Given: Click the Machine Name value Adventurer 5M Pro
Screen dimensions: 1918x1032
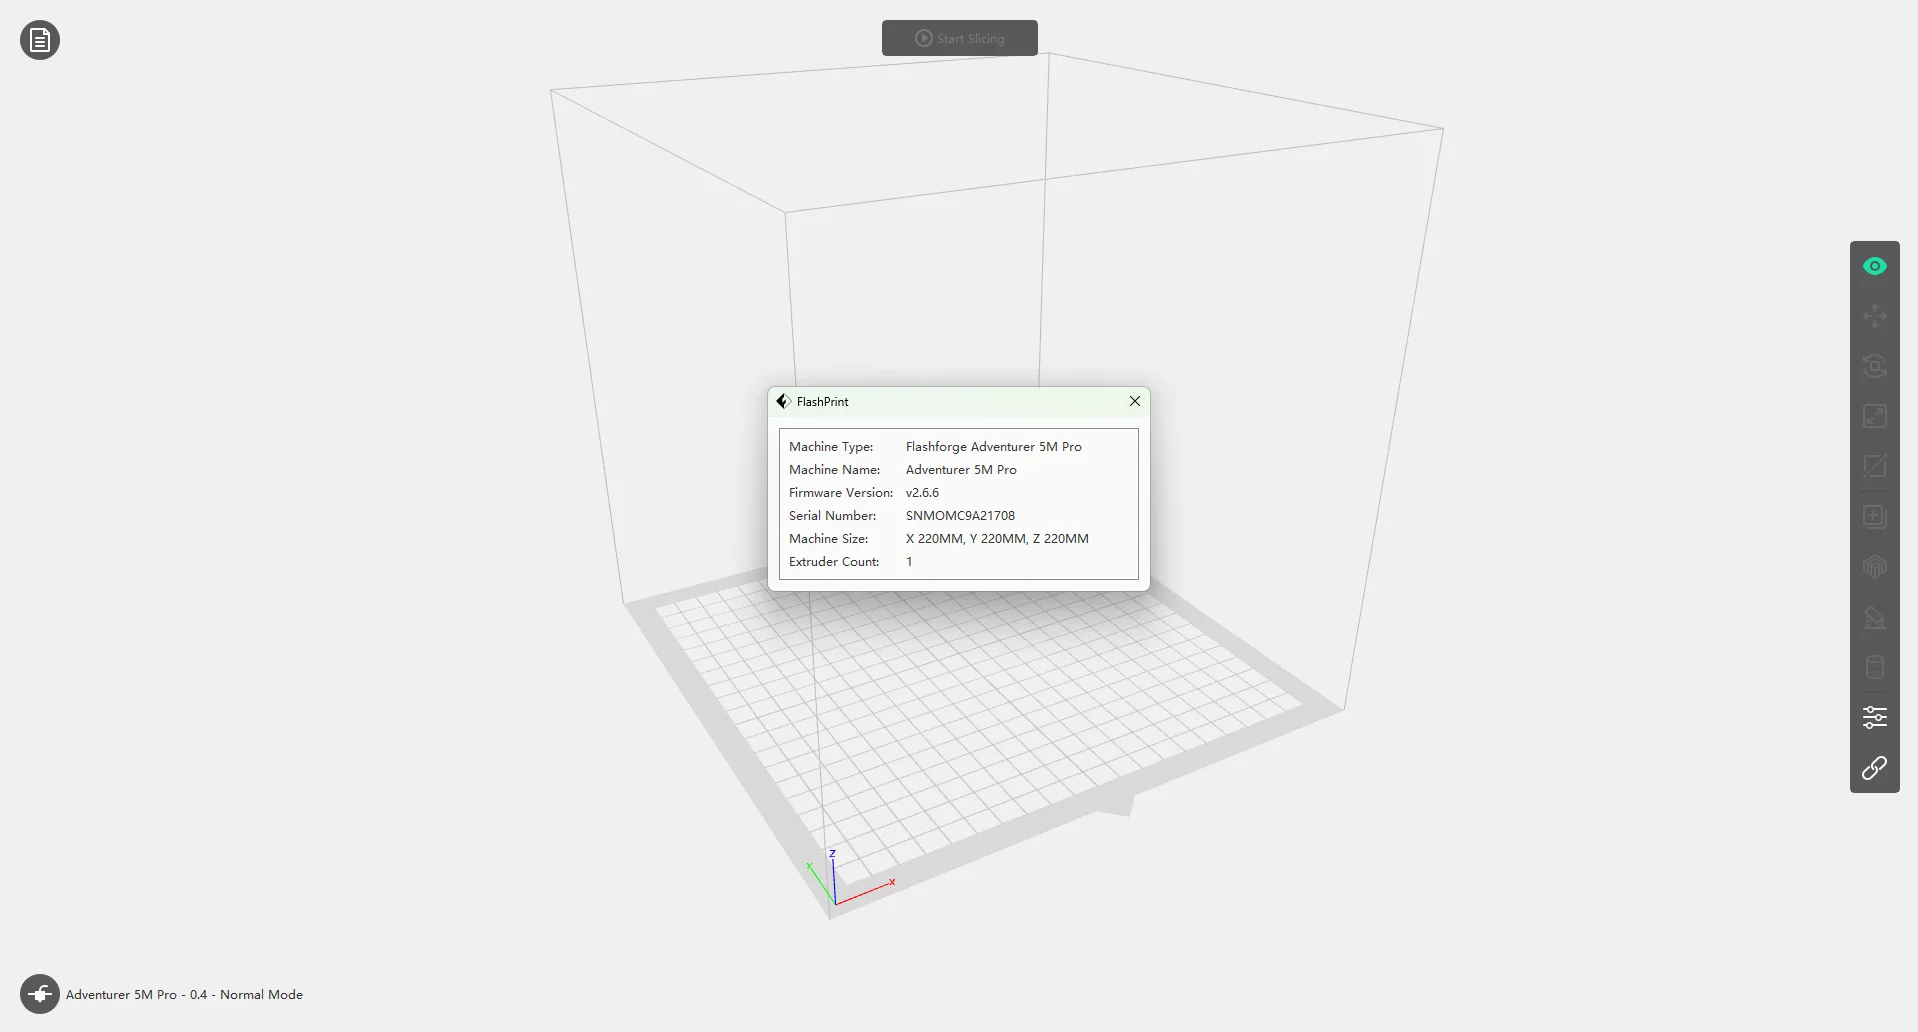Looking at the screenshot, I should pyautogui.click(x=961, y=470).
